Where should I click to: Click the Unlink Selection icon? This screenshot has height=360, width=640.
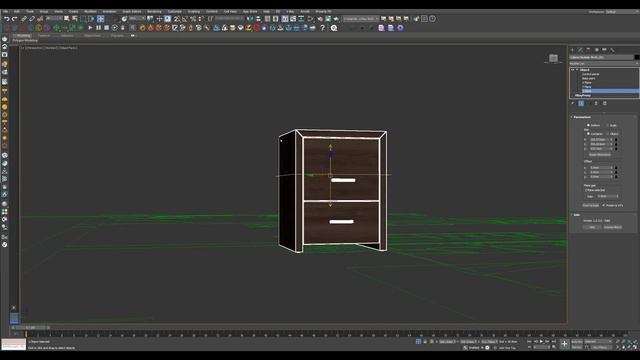32,19
